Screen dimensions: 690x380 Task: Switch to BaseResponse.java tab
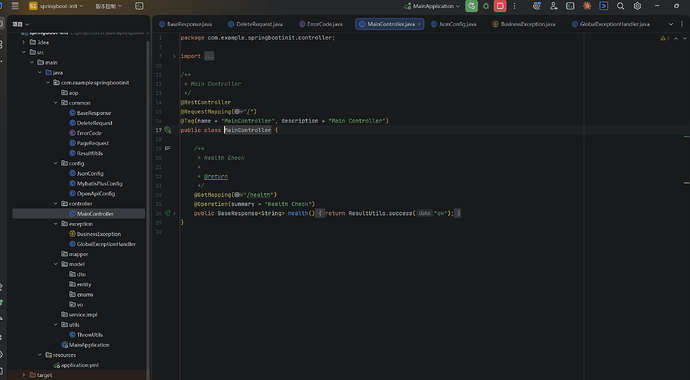click(185, 24)
